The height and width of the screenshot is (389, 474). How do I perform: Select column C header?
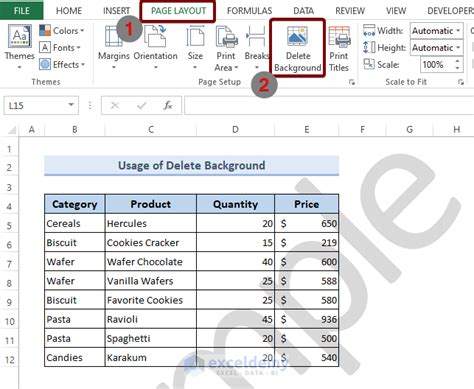(151, 129)
